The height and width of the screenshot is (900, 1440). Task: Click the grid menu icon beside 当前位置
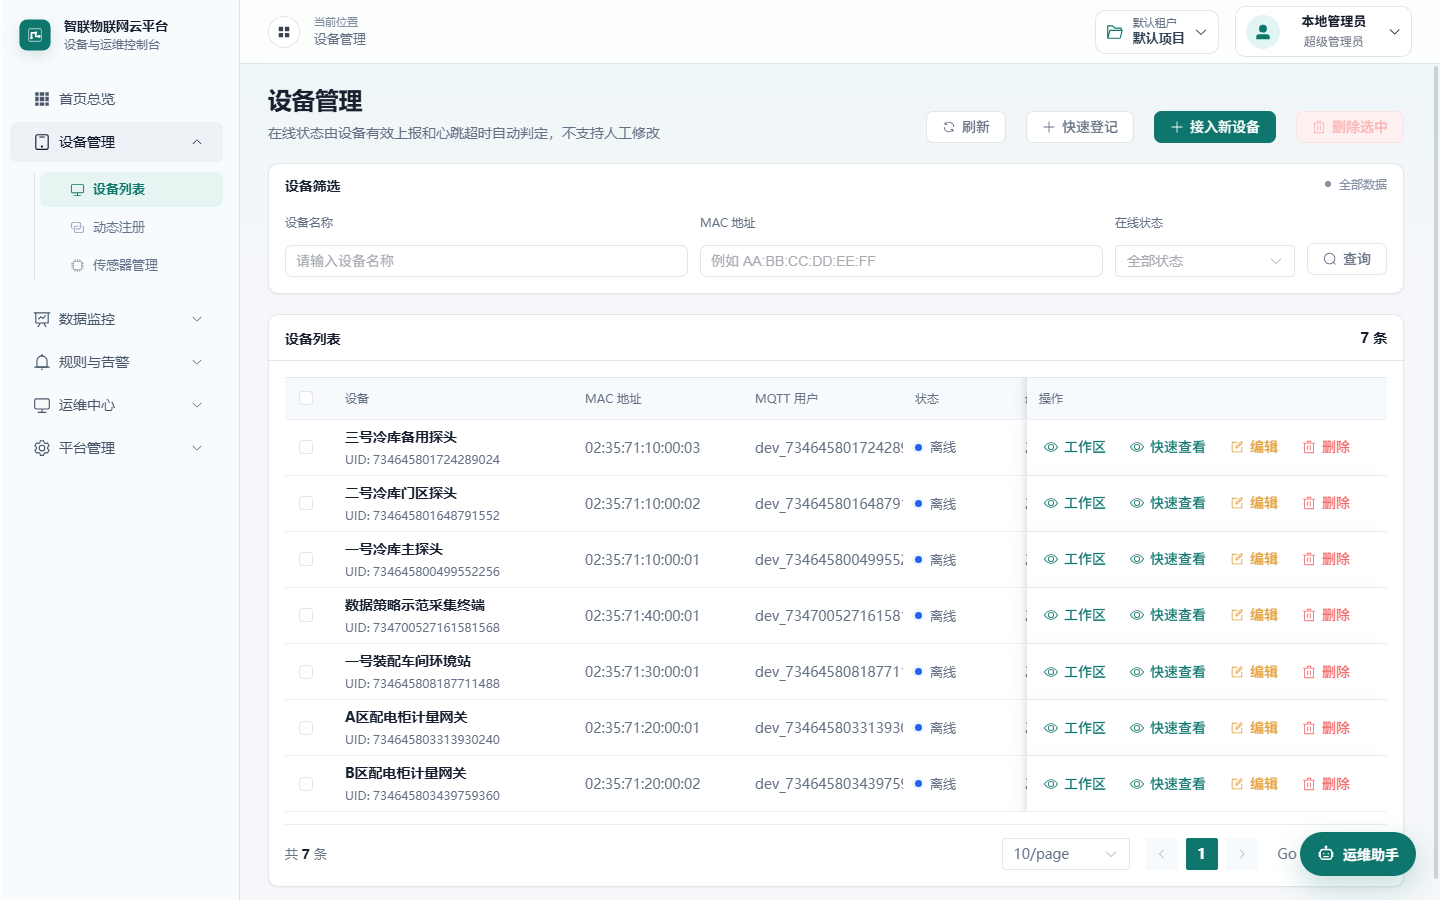pos(284,32)
